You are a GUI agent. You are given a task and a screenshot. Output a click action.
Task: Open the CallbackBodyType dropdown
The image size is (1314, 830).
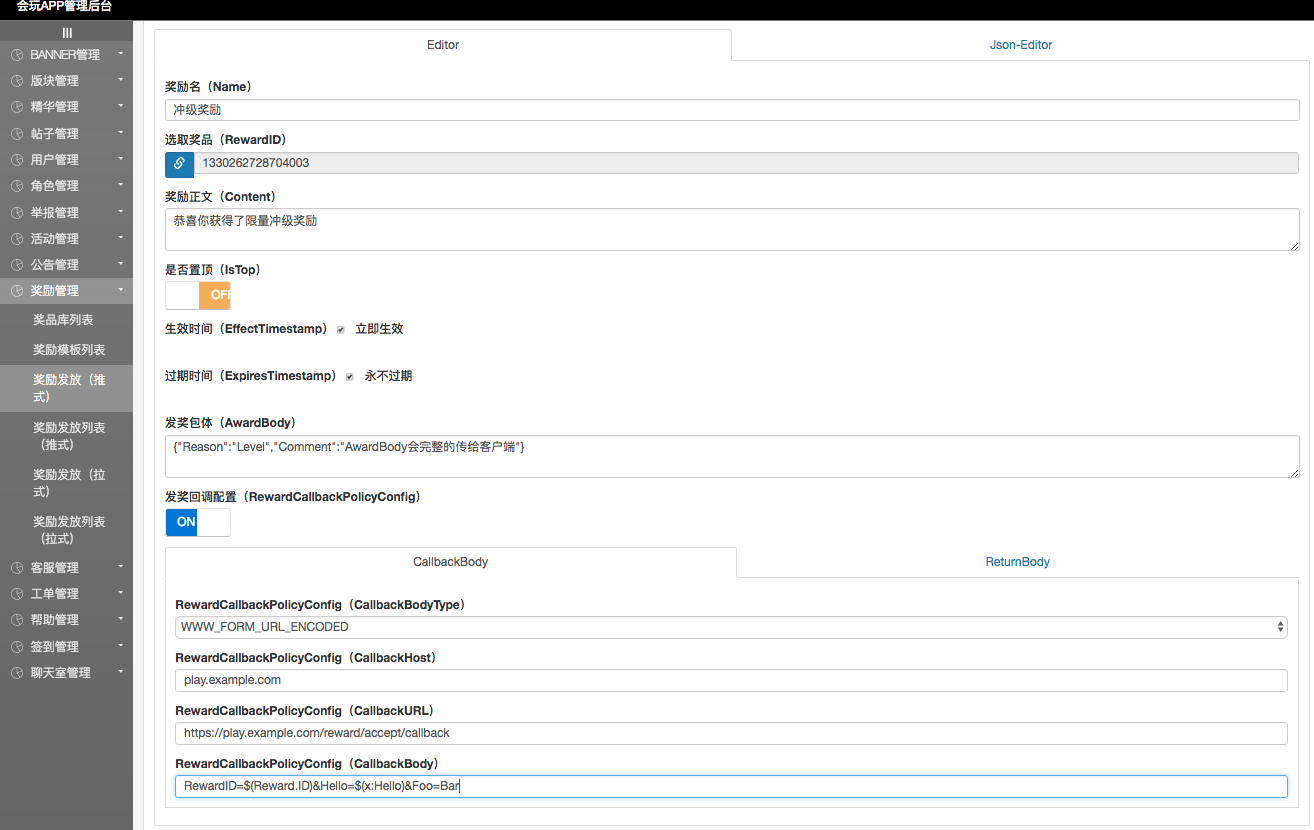[730, 627]
